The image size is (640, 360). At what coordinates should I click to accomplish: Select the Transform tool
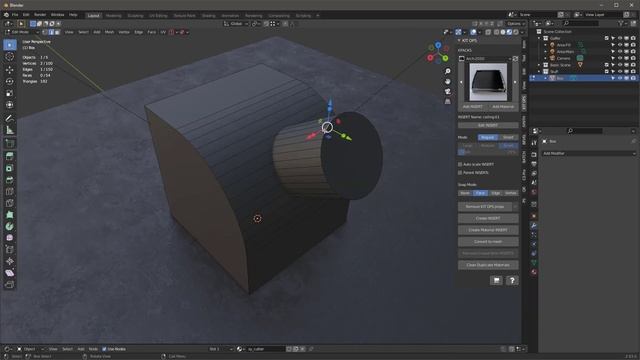tap(10, 105)
